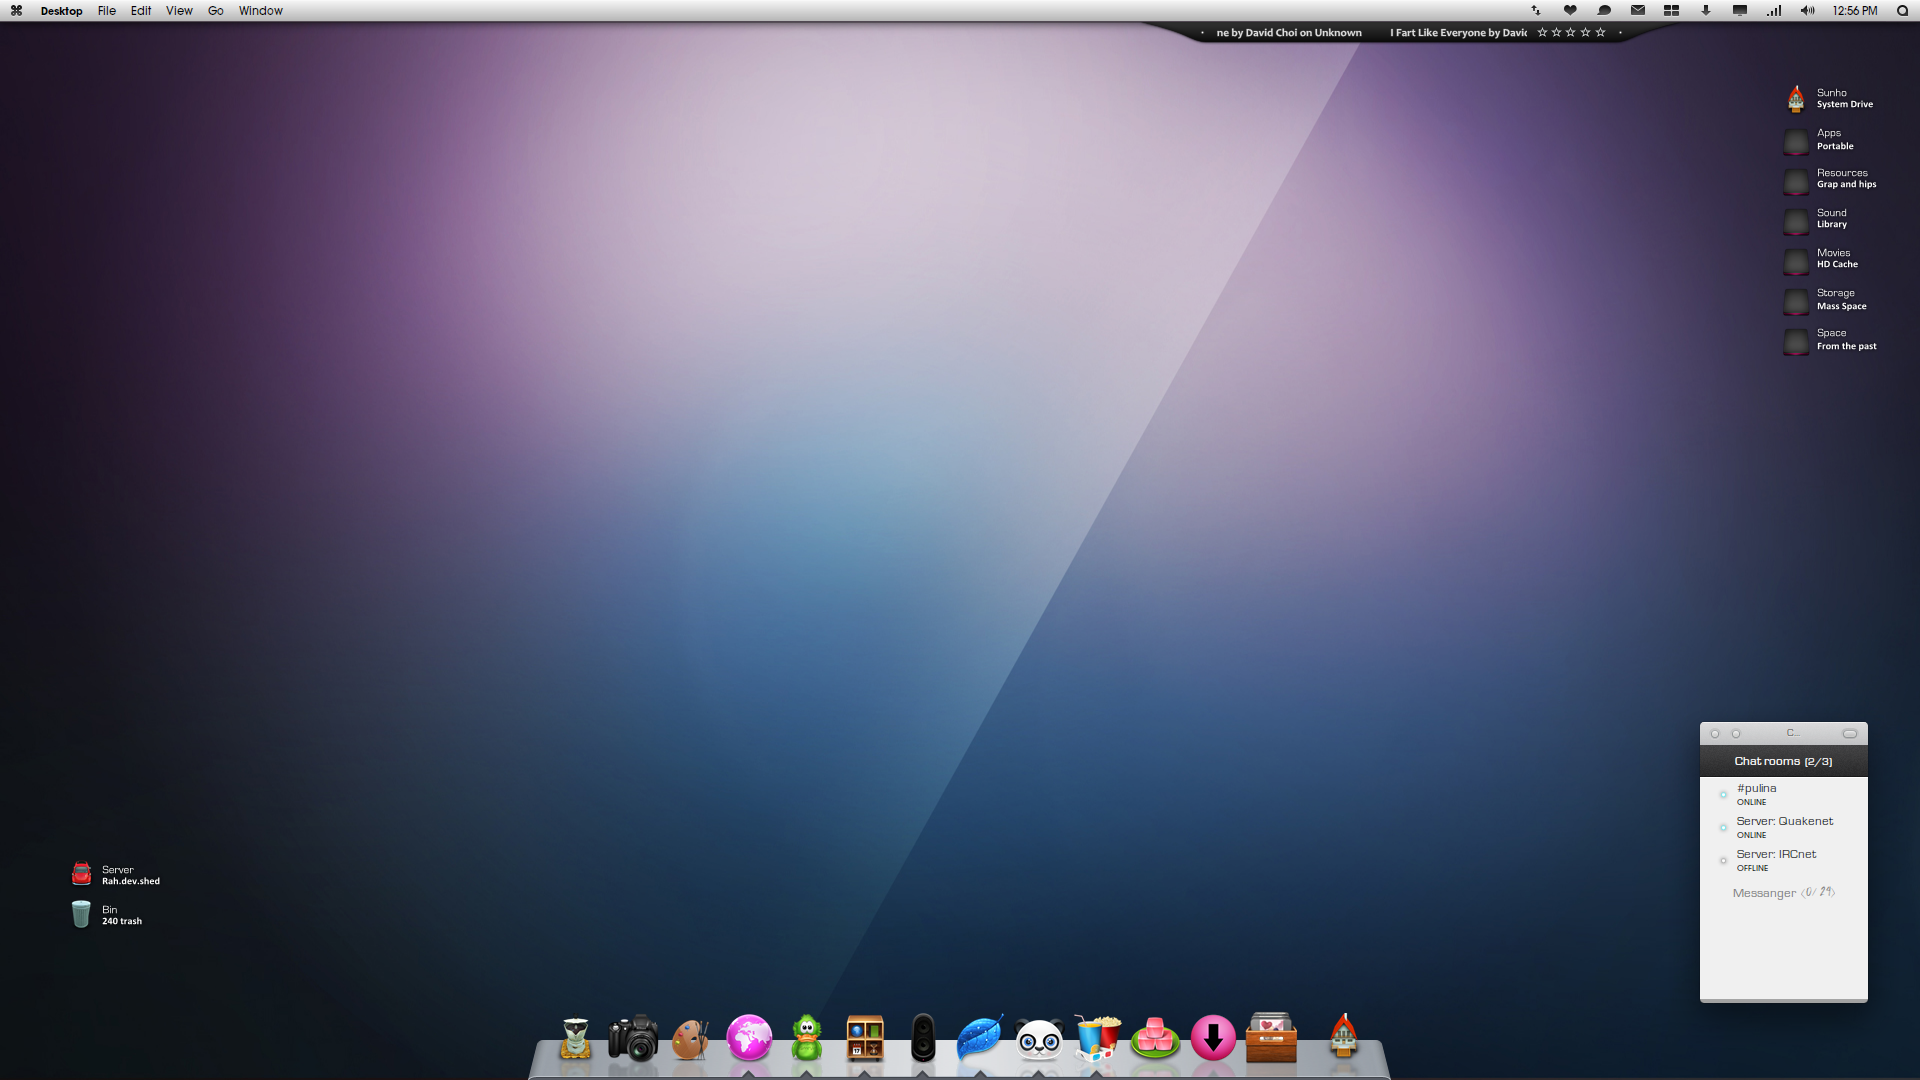Open the Resources Grap and hips drive
The width and height of the screenshot is (1920, 1080).
(x=1796, y=181)
